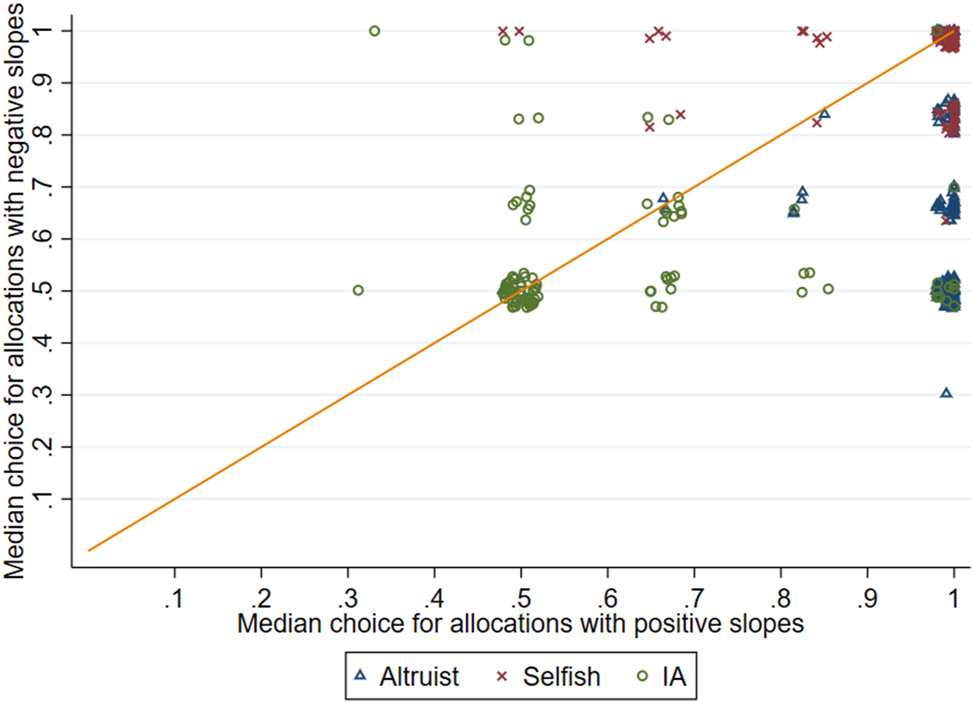Screen dimensions: 974x703
Task: Click the "Altruist" legend label
Action: pos(419,677)
